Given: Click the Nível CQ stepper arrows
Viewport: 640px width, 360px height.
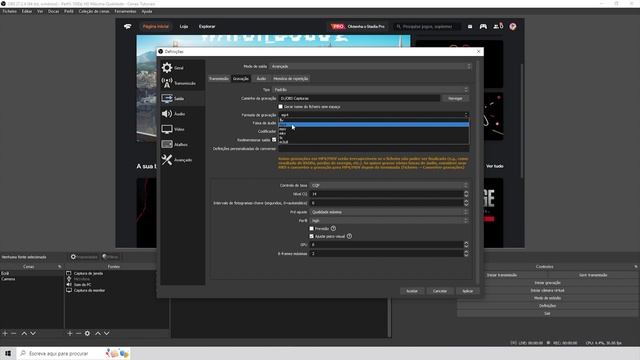Looking at the screenshot, I should coord(466,194).
